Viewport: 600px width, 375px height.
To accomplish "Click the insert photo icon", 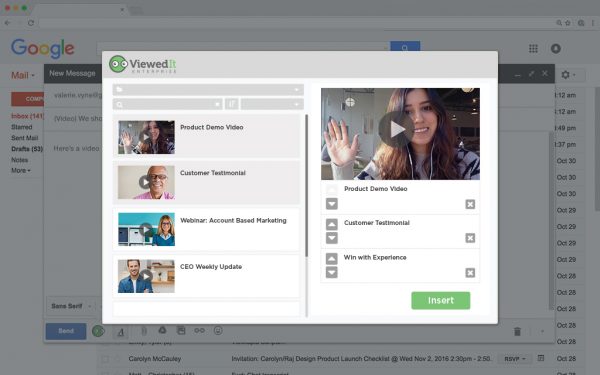I will pyautogui.click(x=181, y=330).
